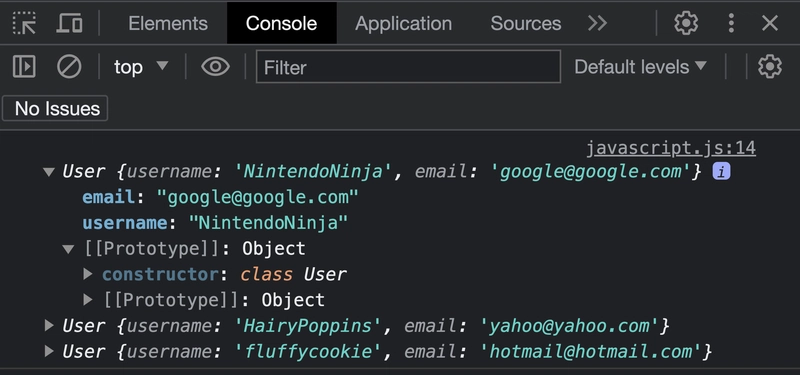Open the Application tab
The height and width of the screenshot is (375, 800).
[403, 23]
